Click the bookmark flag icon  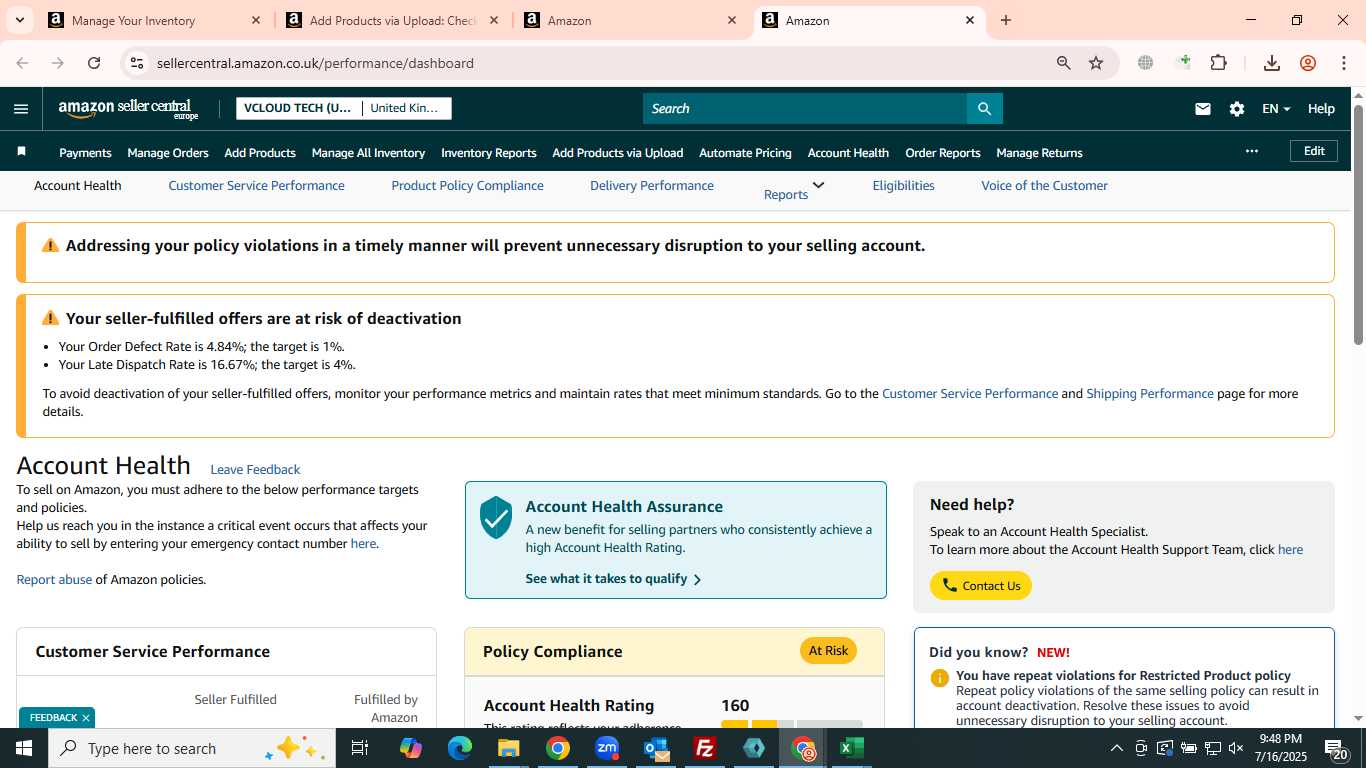21,152
